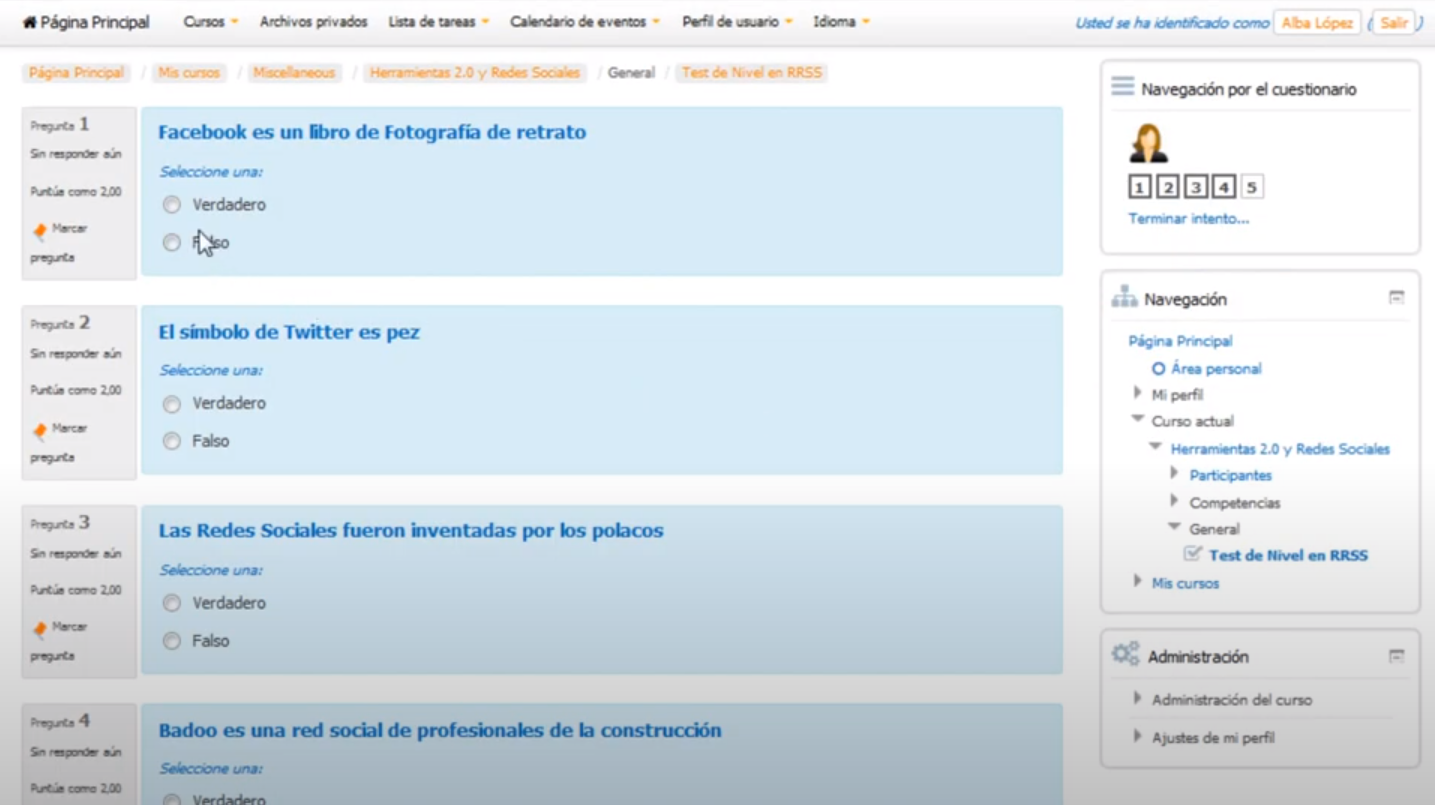Screen dimensions: 1435x805
Task: Click the Salir logout button
Action: click(x=1394, y=23)
